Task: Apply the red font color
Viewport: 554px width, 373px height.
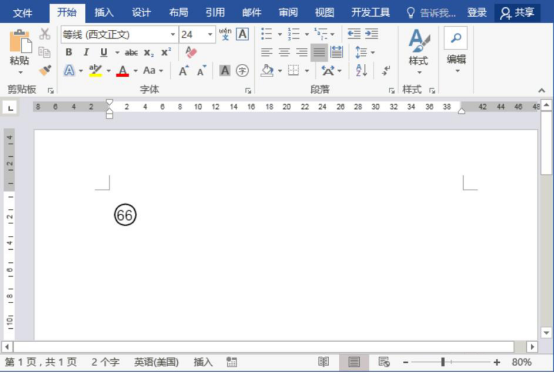Action: 122,71
